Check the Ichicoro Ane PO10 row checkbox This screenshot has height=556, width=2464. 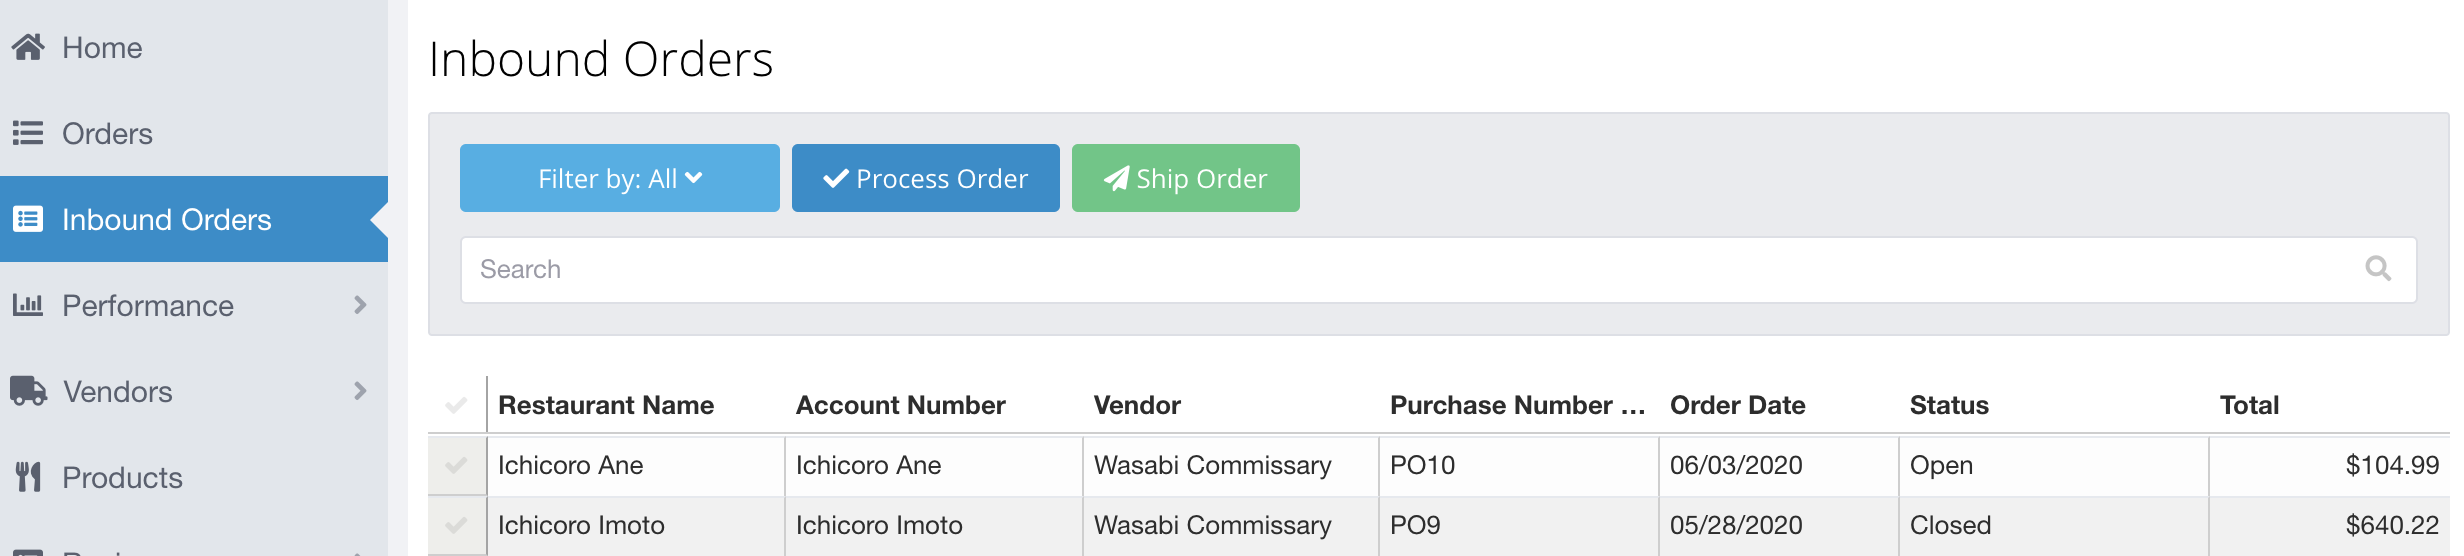[456, 465]
